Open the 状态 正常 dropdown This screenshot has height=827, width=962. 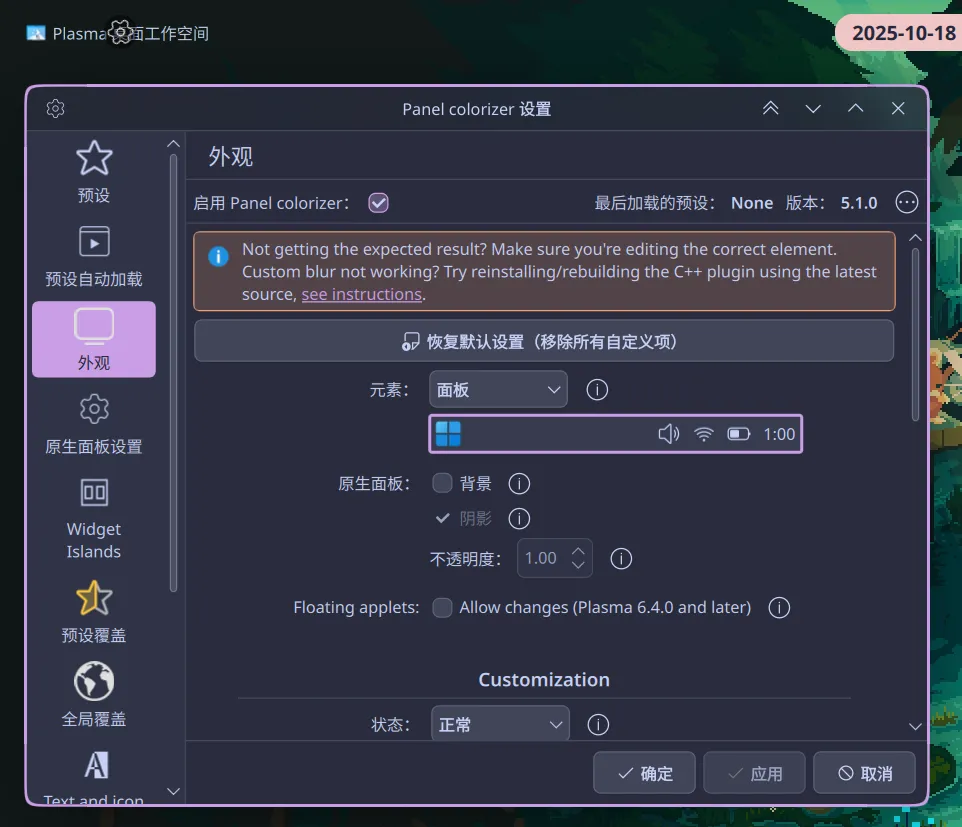[x=500, y=724]
